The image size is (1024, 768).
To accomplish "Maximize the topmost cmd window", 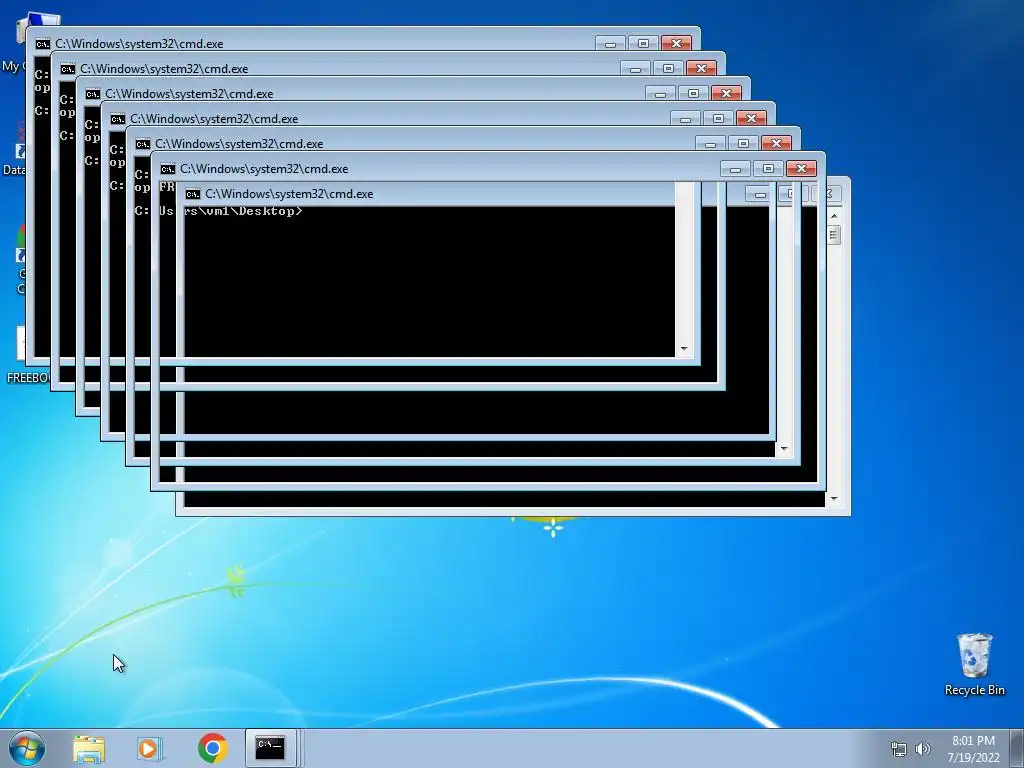I will [643, 44].
